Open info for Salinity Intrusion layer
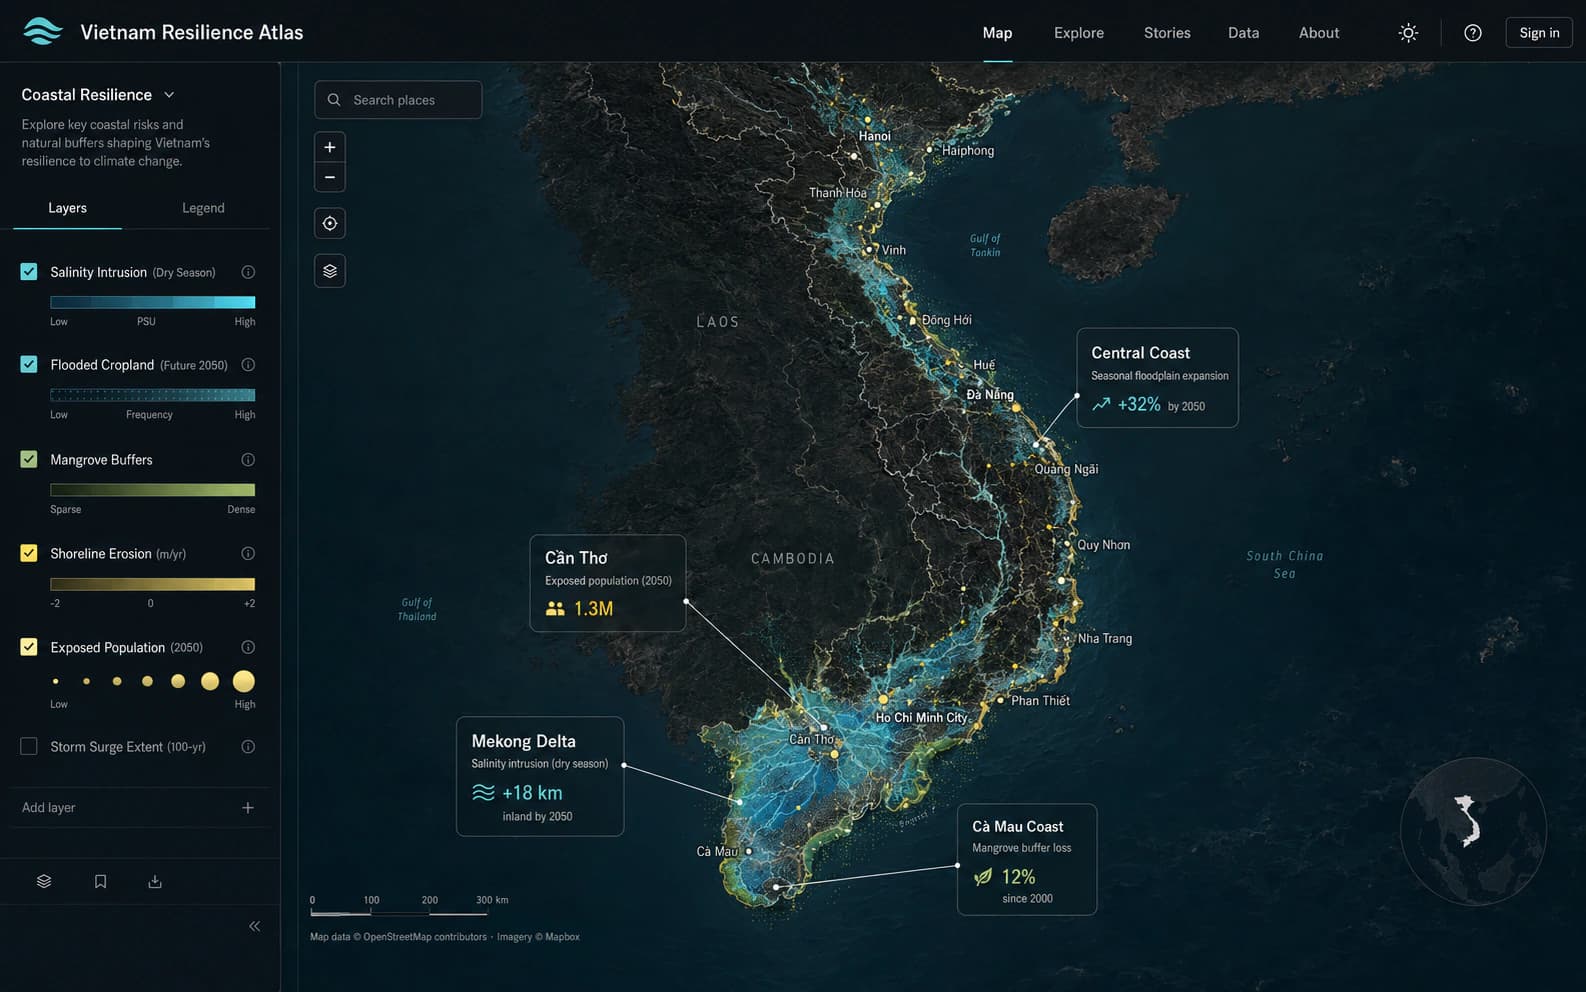This screenshot has height=992, width=1586. click(248, 272)
